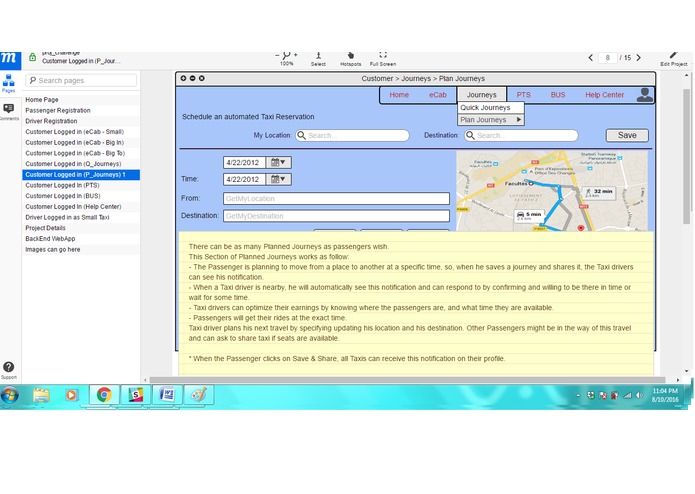695x494 pixels.
Task: Select Customer Logged in (P_Journeys) 1 page
Action: coord(81,175)
